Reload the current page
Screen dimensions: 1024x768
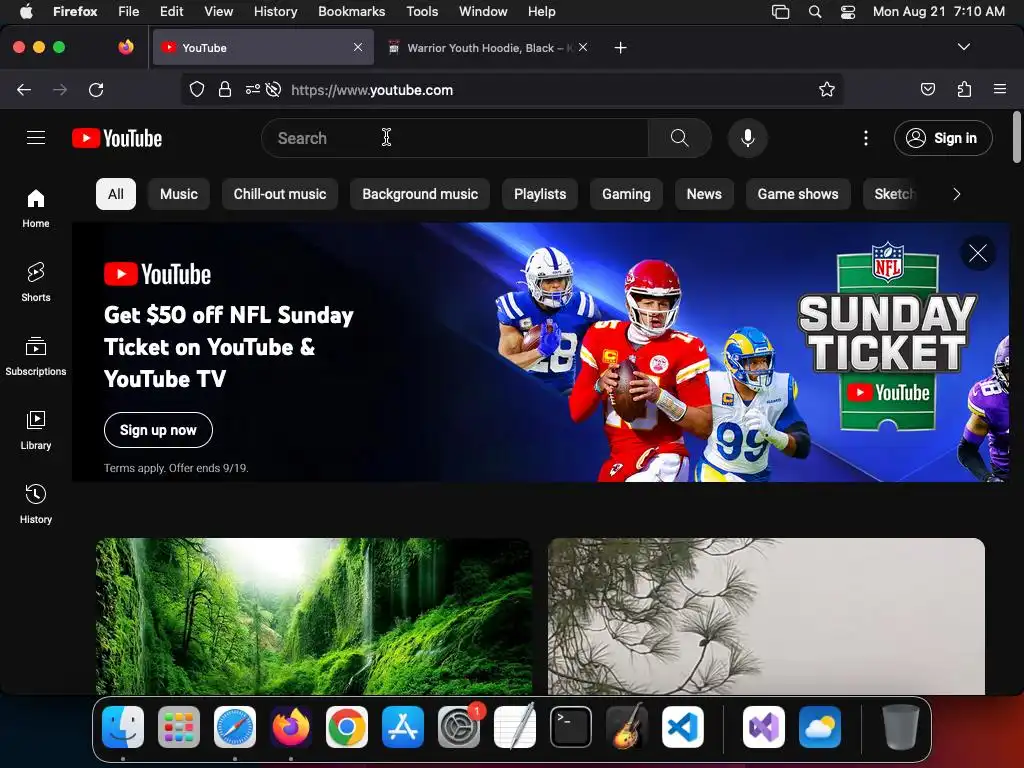coord(96,89)
